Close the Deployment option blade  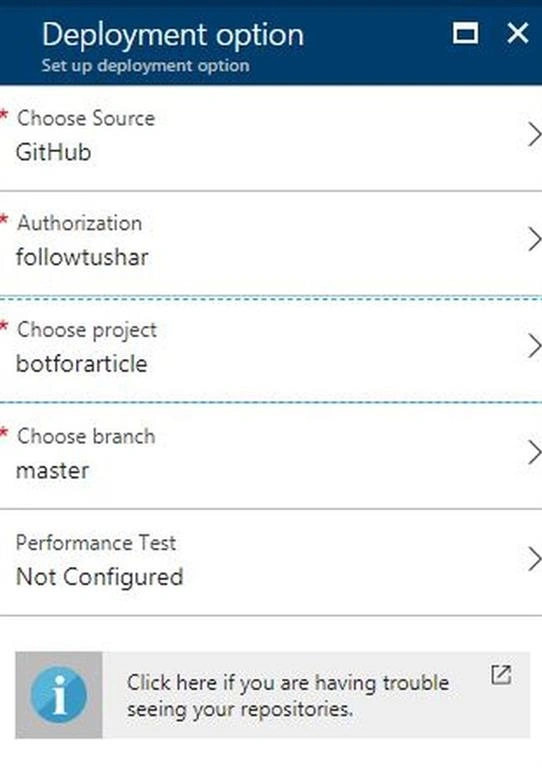click(x=518, y=33)
